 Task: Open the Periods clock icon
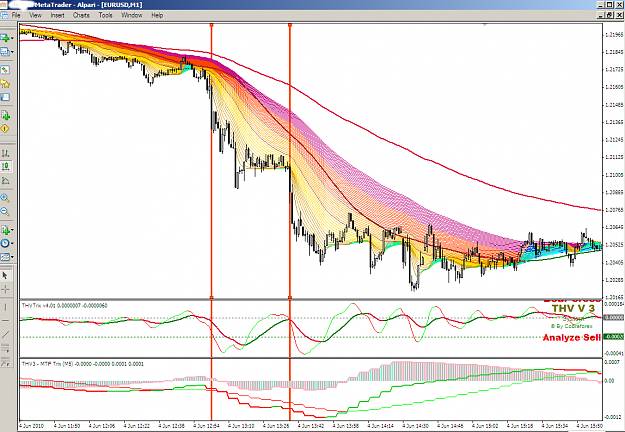coord(5,243)
